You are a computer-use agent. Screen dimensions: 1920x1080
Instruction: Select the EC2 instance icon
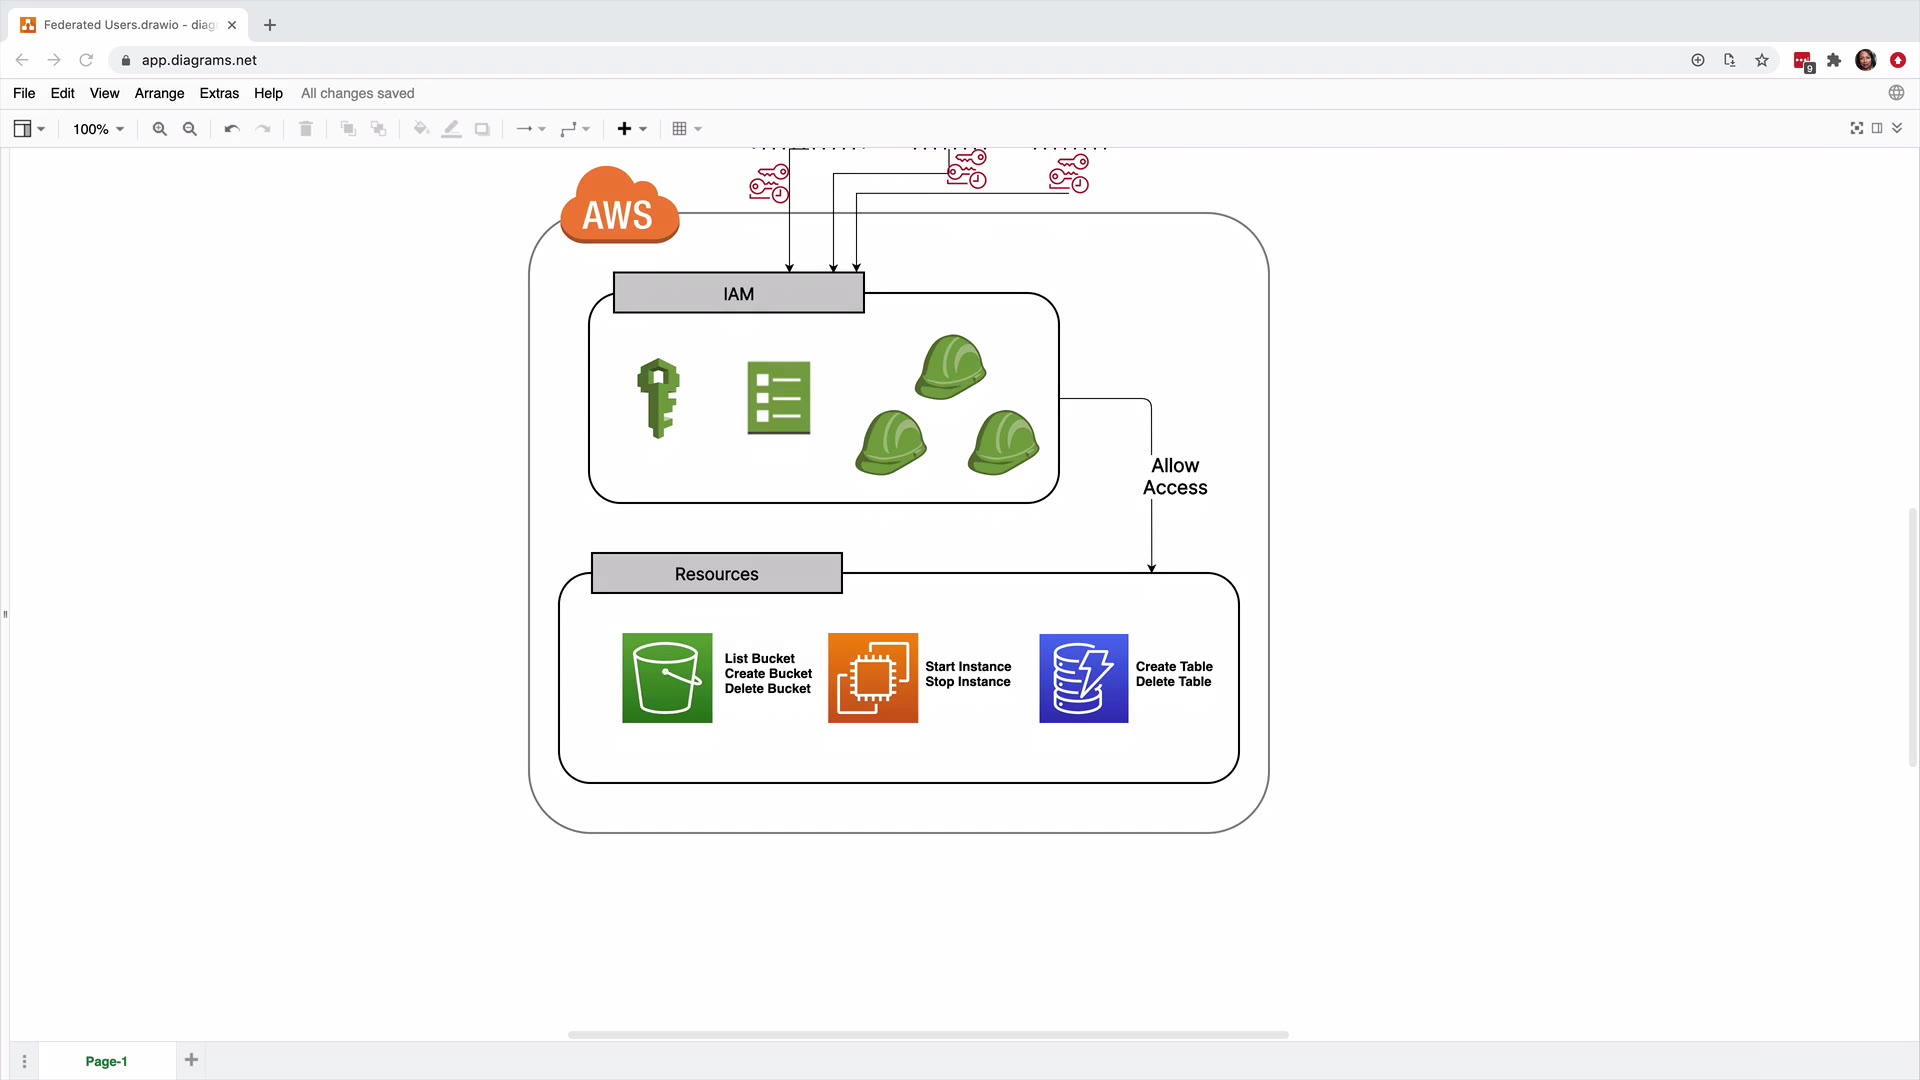[x=872, y=678]
